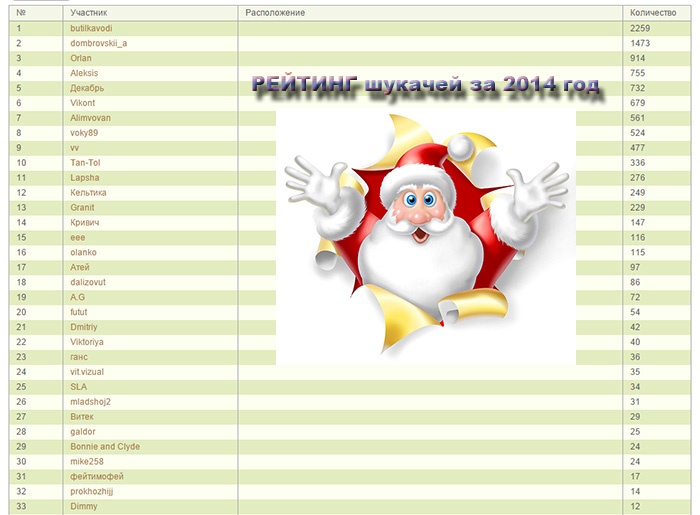The image size is (700, 515).
Task: Open the Кривич profile link
Action: tap(85, 223)
